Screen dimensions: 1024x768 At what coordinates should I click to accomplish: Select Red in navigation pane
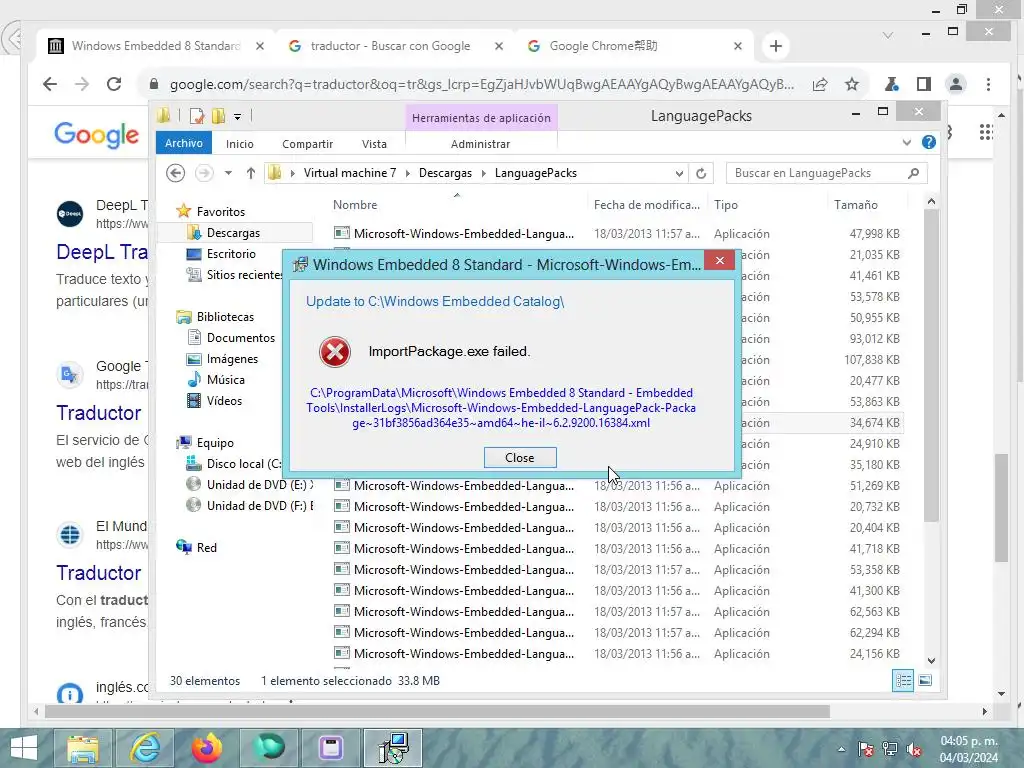206,547
